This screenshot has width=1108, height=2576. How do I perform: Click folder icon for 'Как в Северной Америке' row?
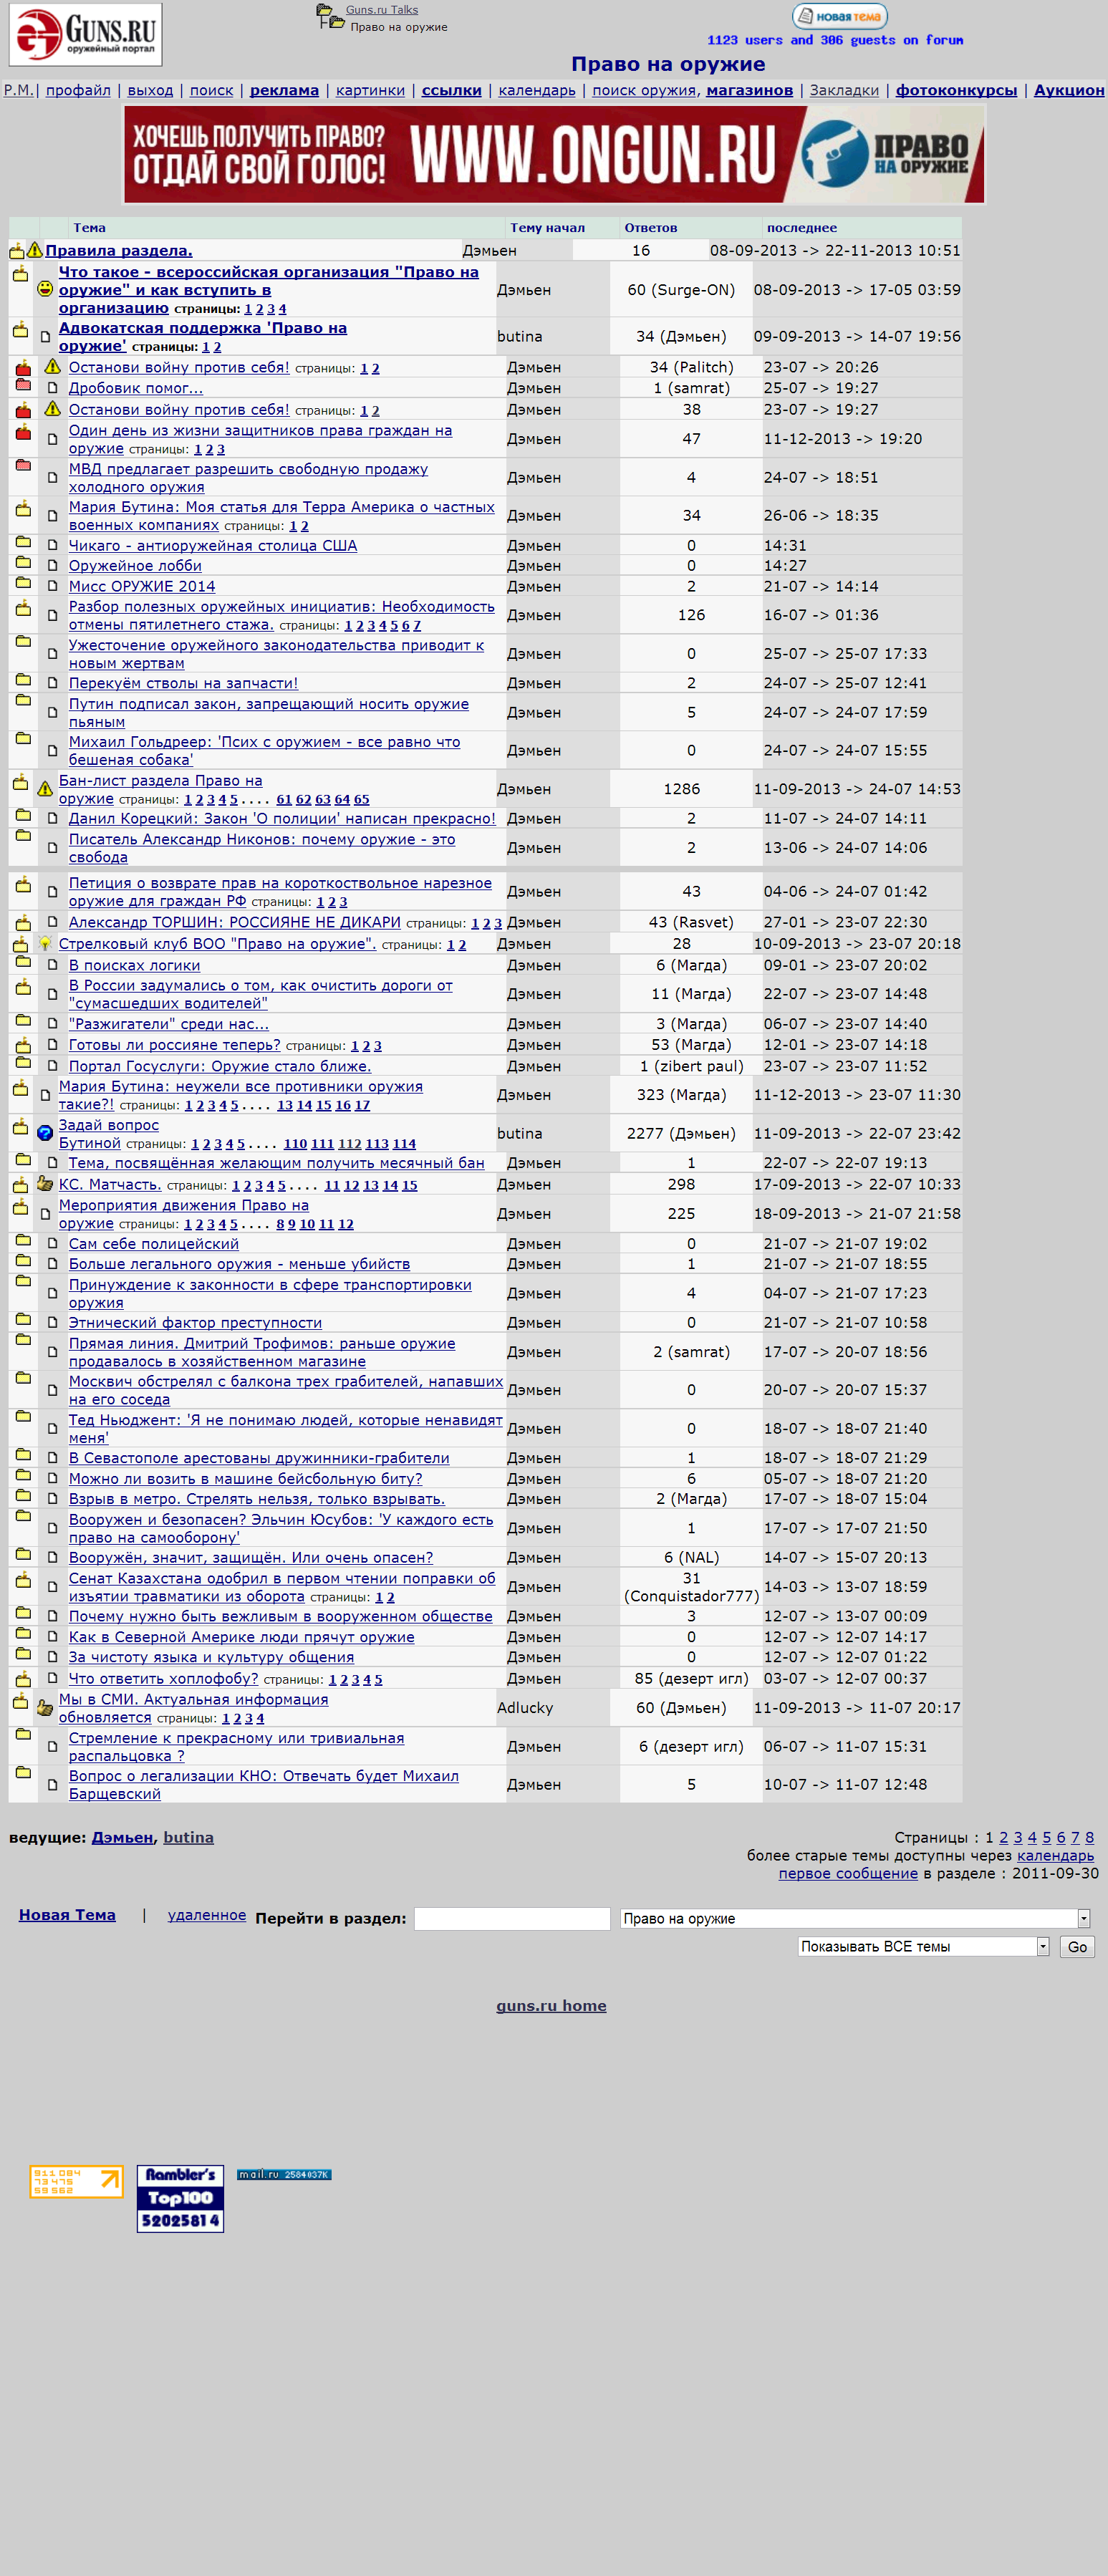point(23,1634)
